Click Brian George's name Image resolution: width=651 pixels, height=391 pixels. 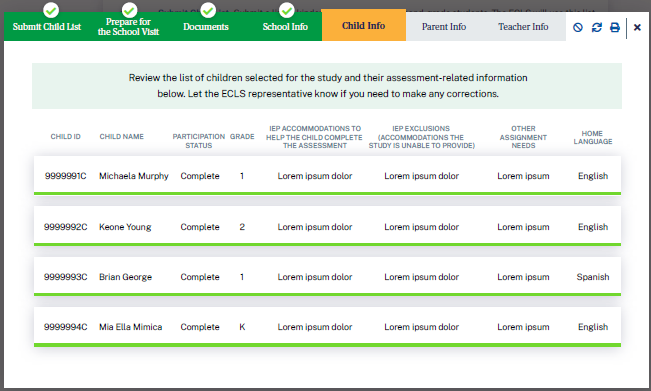pos(125,277)
